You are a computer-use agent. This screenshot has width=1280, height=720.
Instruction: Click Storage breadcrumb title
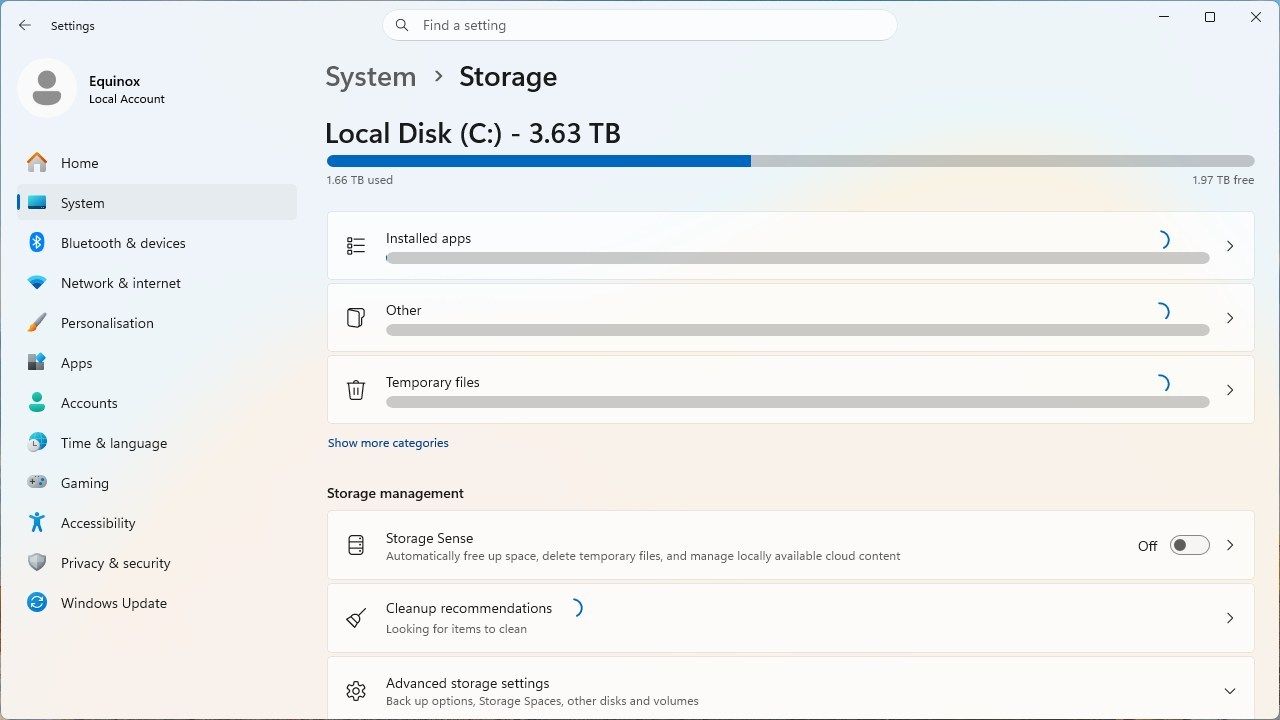tap(508, 77)
